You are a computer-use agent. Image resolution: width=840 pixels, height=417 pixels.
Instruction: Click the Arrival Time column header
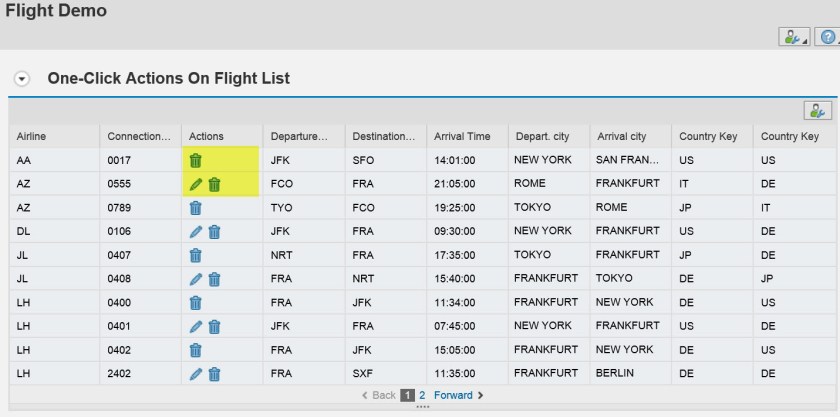[462, 136]
